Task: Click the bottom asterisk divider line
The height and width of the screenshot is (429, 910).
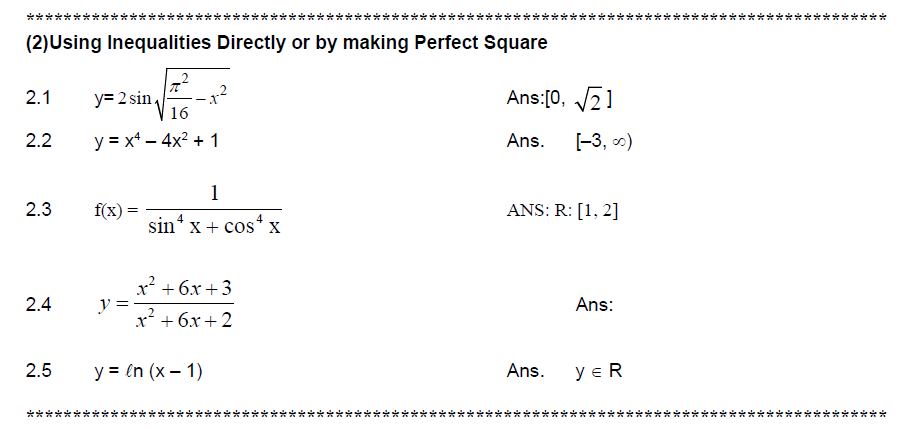Action: point(455,412)
